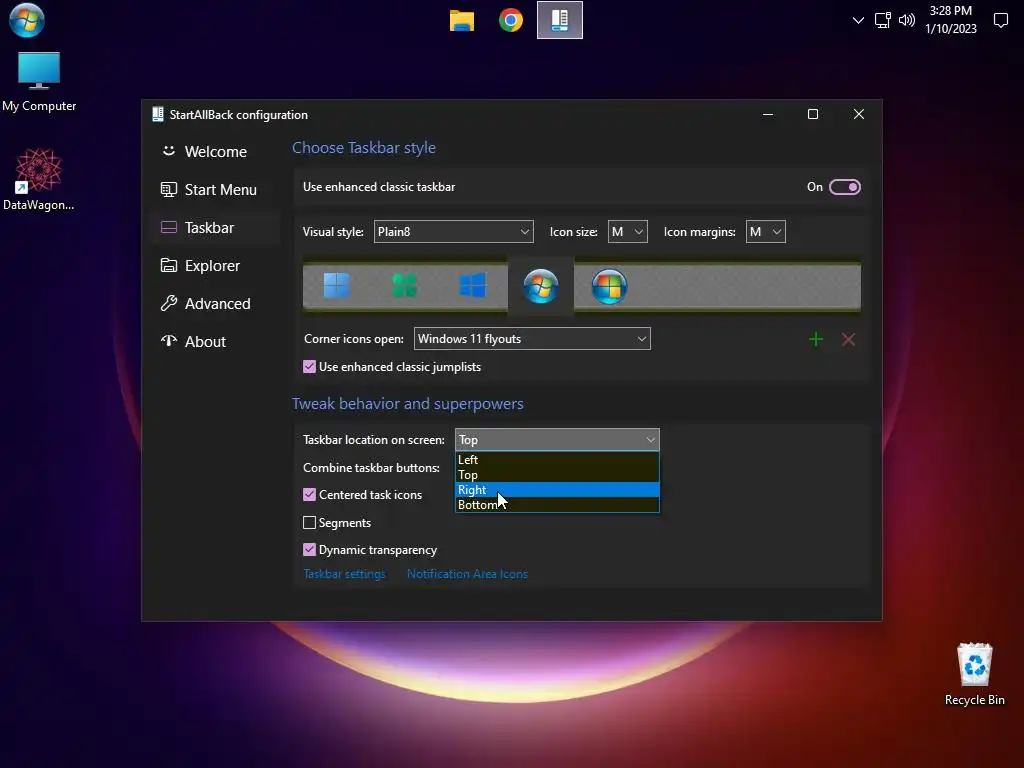Open the volume speaker tray icon

pos(906,20)
